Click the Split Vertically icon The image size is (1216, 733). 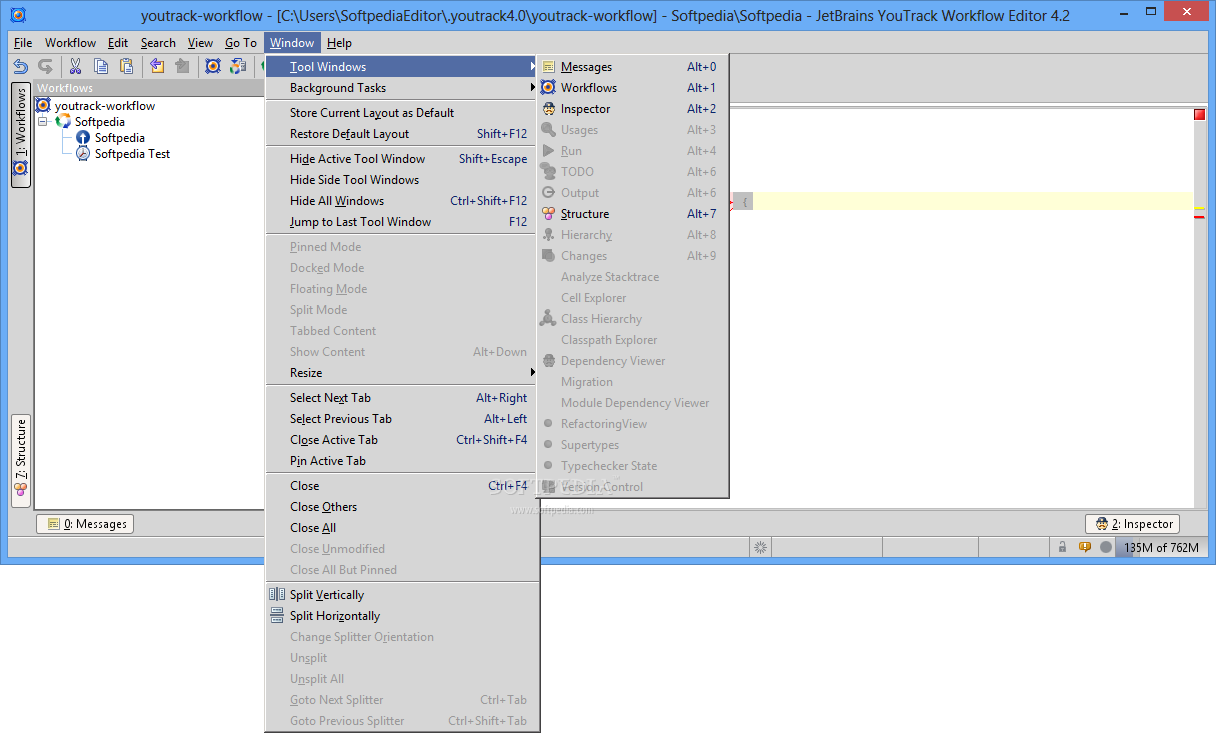point(277,595)
